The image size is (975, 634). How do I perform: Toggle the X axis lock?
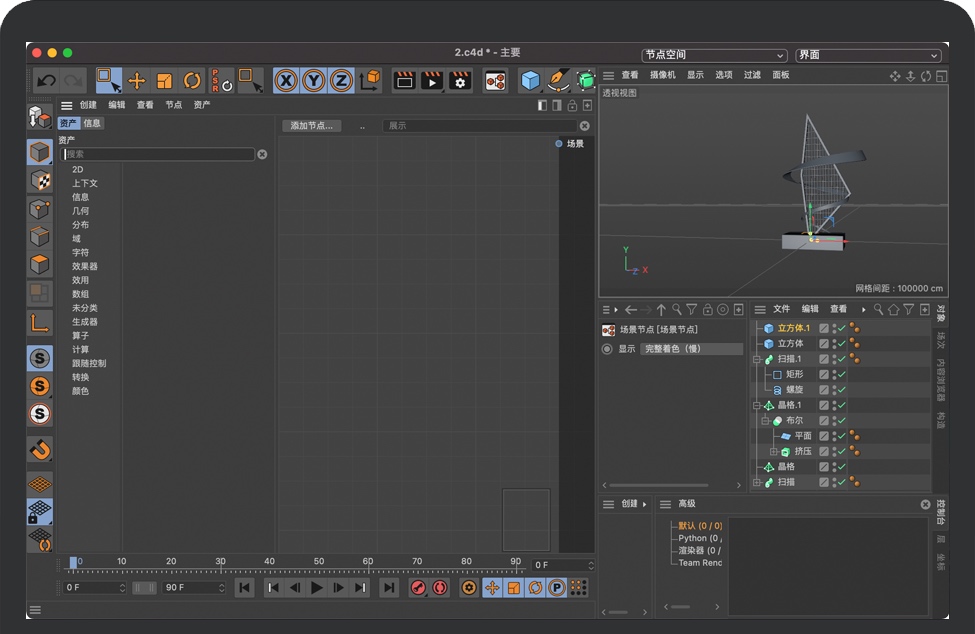285,80
